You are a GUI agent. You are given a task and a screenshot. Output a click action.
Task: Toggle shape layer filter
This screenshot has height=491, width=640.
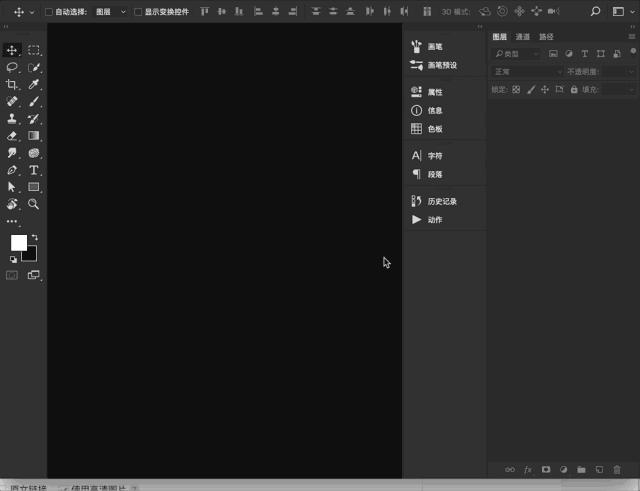[600, 54]
